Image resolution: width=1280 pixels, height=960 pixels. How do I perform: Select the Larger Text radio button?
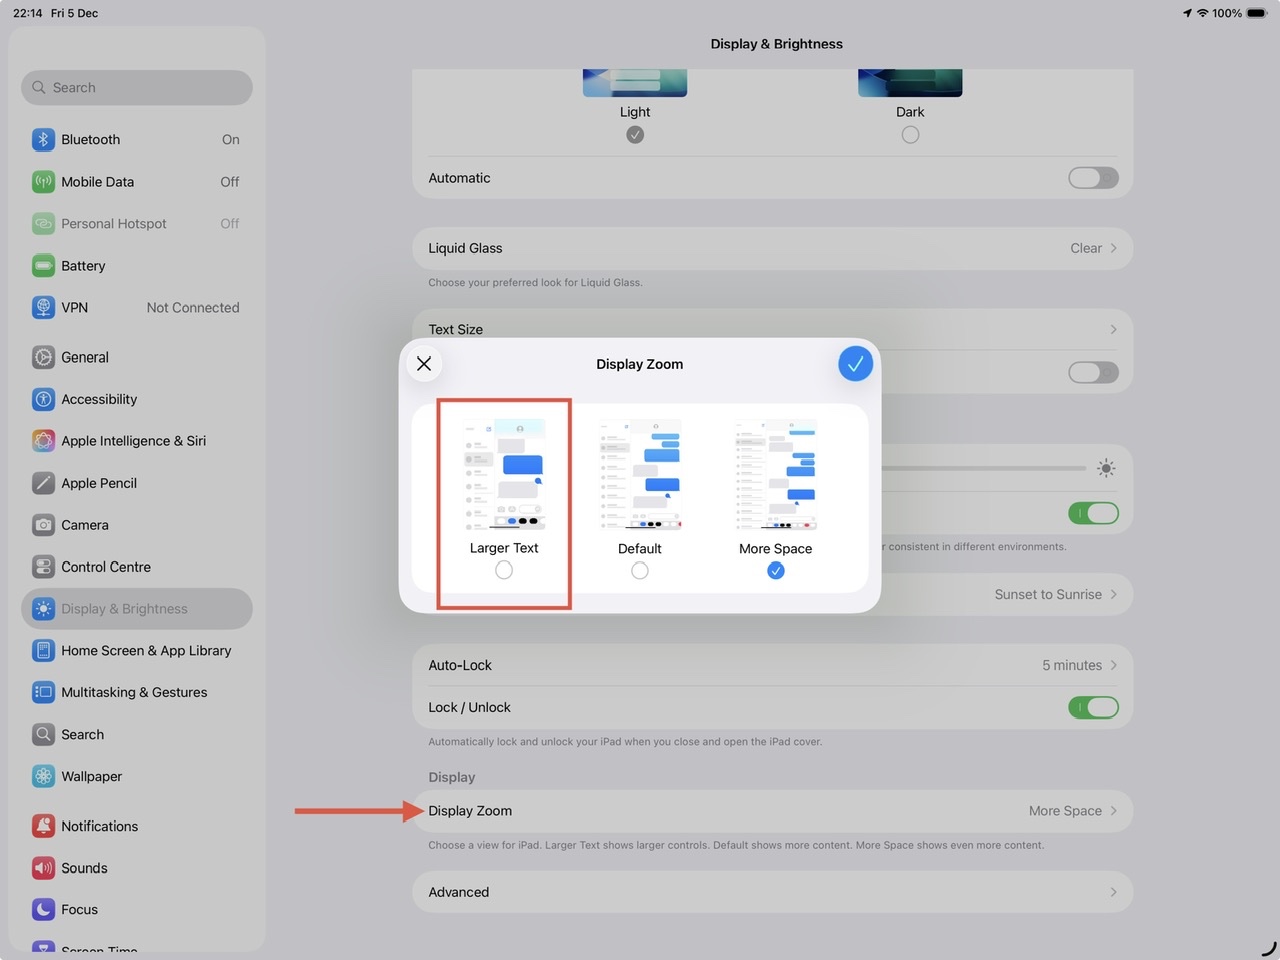(x=504, y=570)
